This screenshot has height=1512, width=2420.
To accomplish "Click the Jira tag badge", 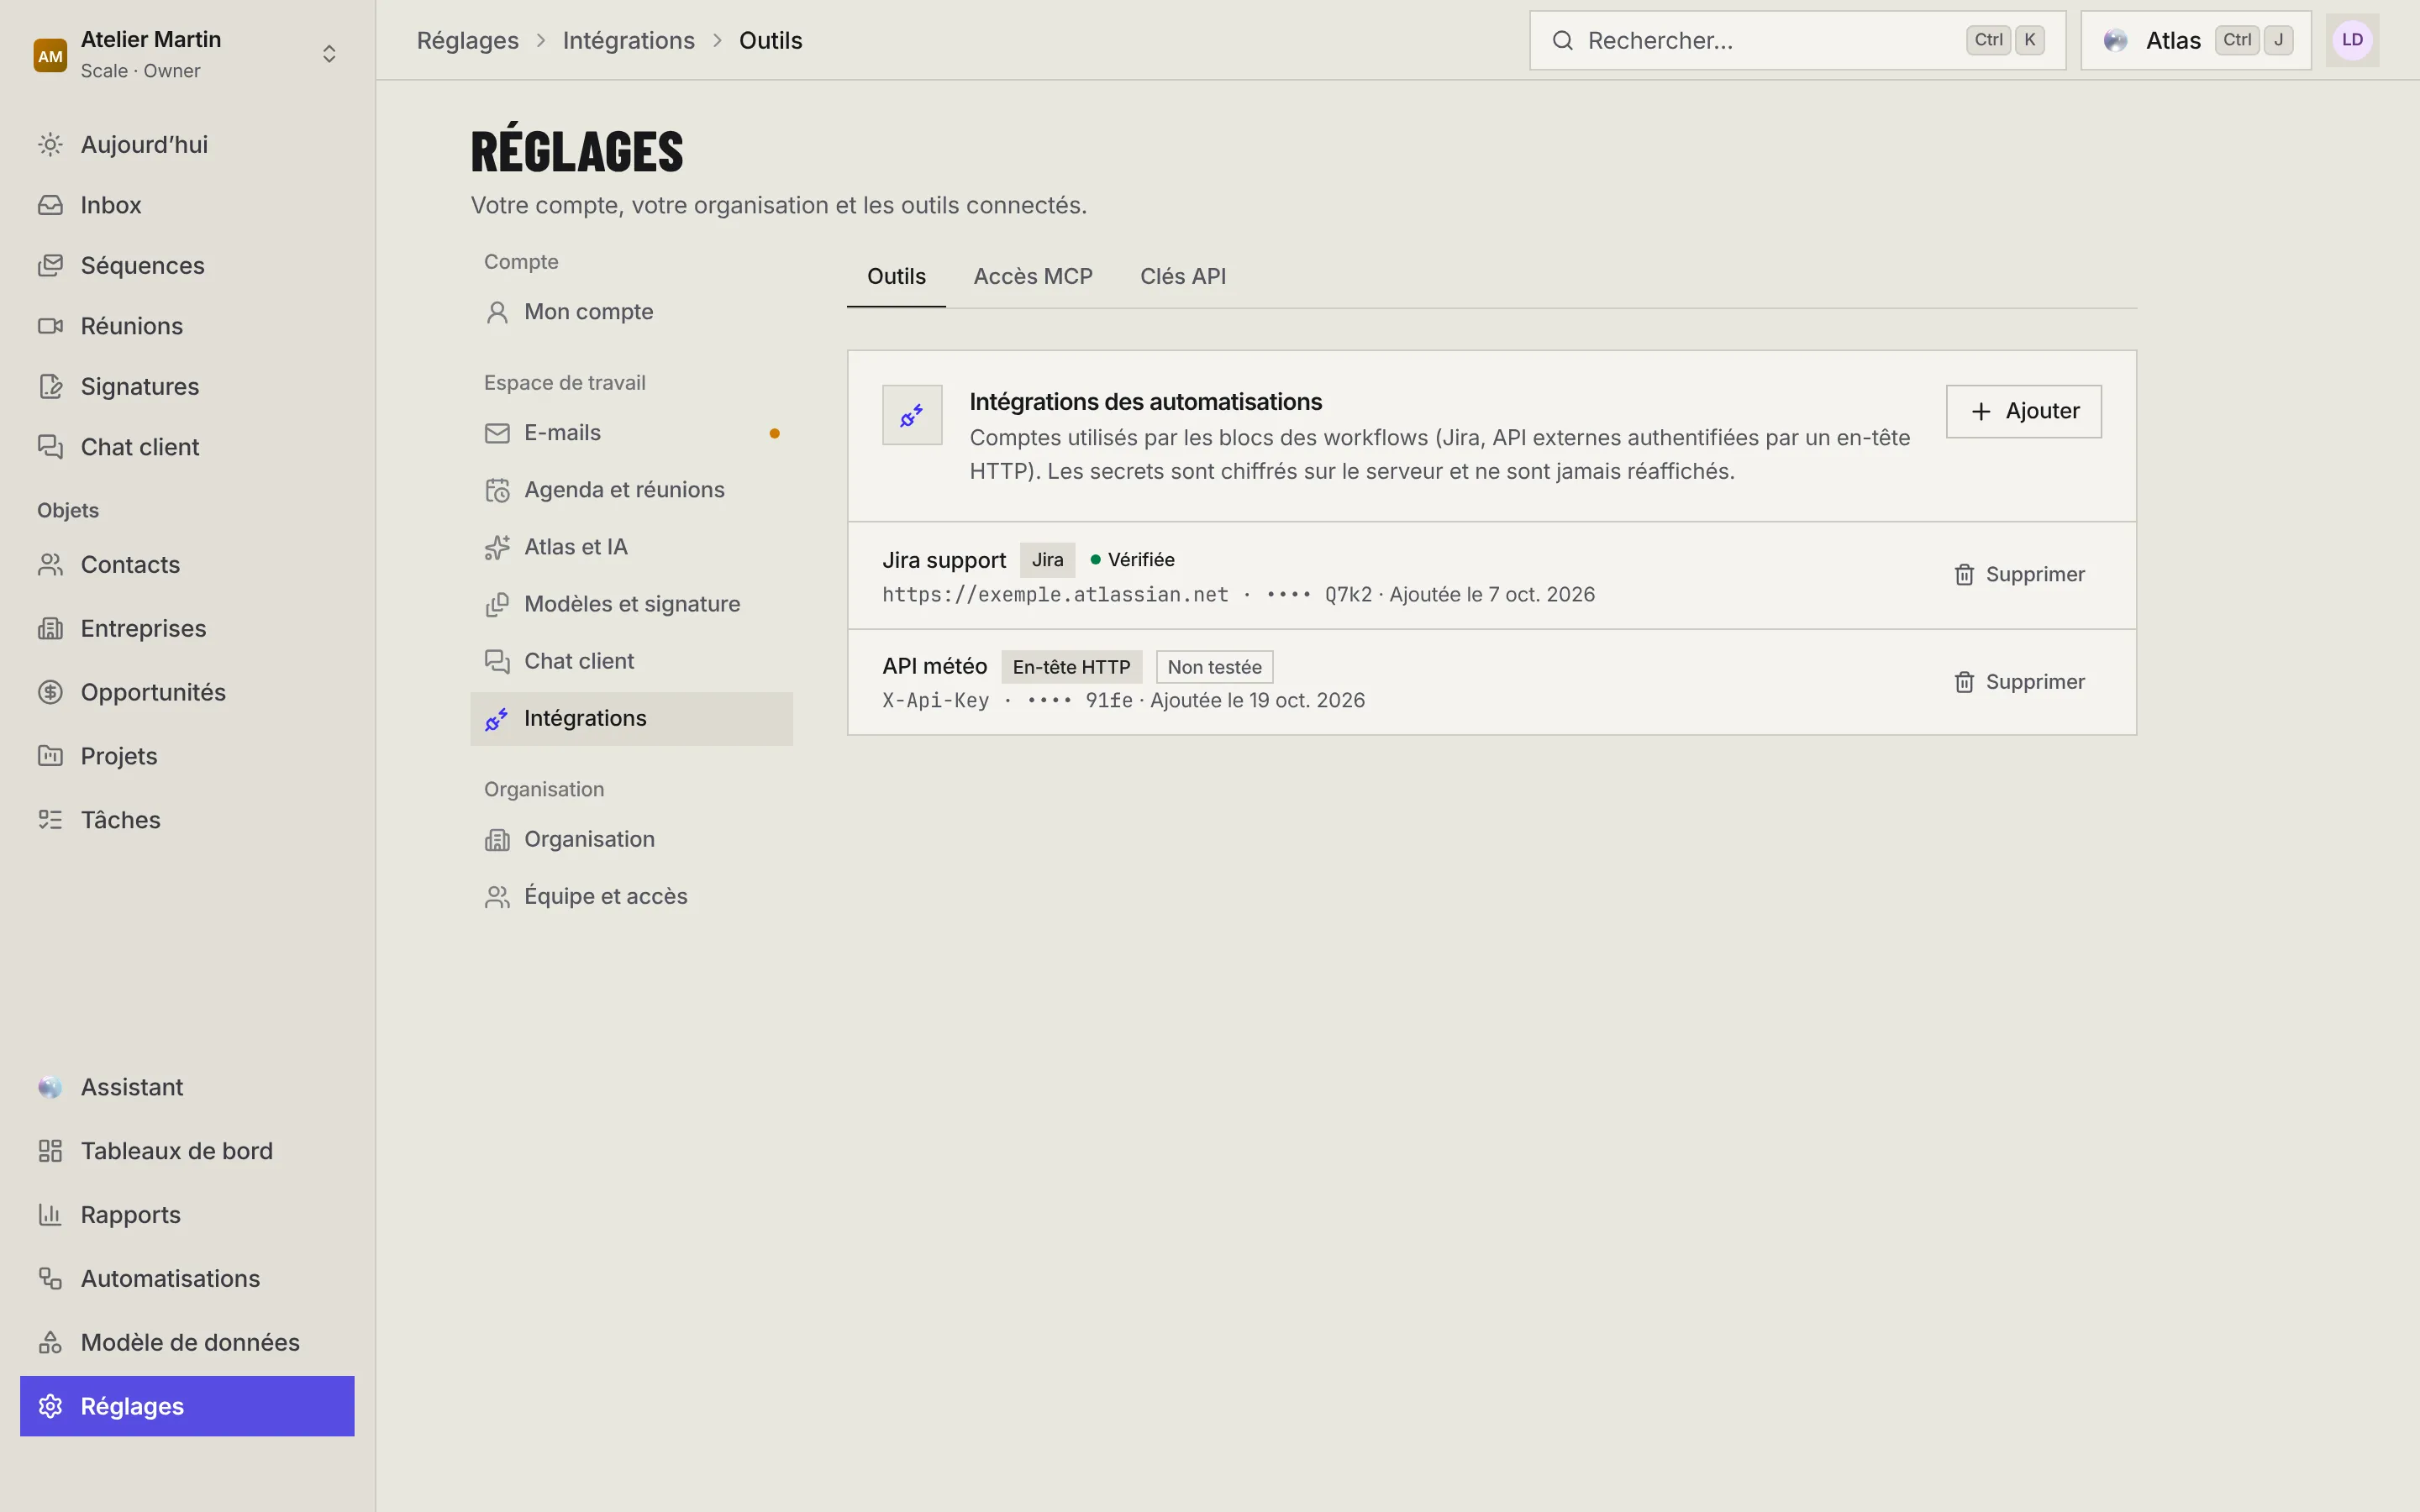I will [x=1047, y=560].
